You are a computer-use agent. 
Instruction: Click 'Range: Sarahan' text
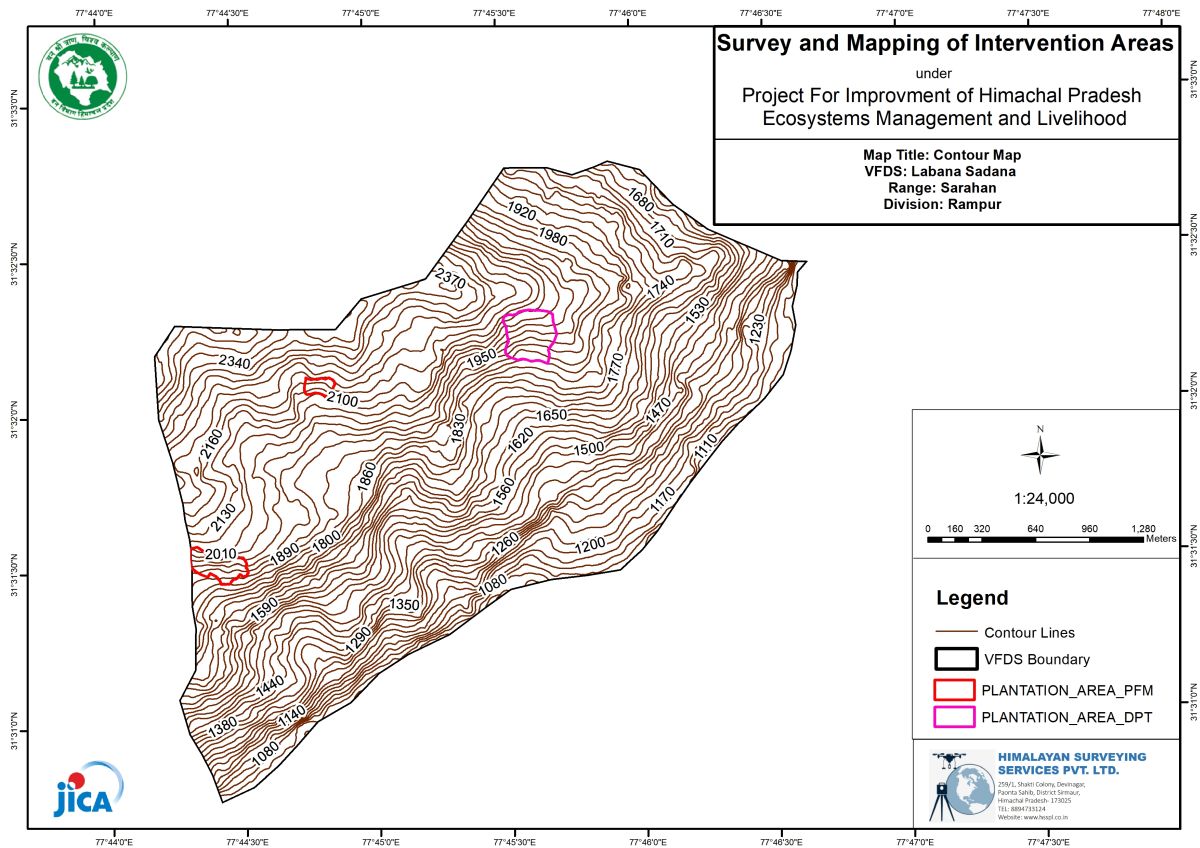(x=942, y=188)
